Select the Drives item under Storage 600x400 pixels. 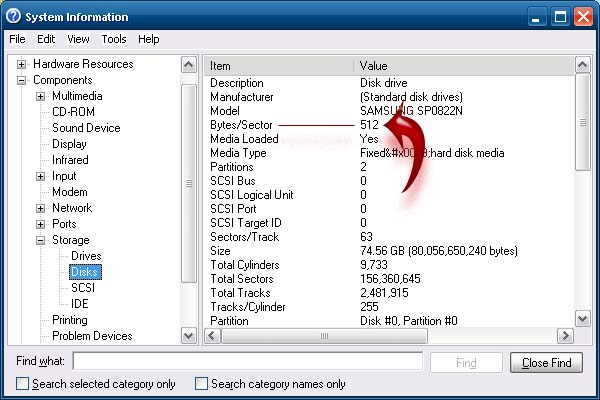tap(86, 256)
